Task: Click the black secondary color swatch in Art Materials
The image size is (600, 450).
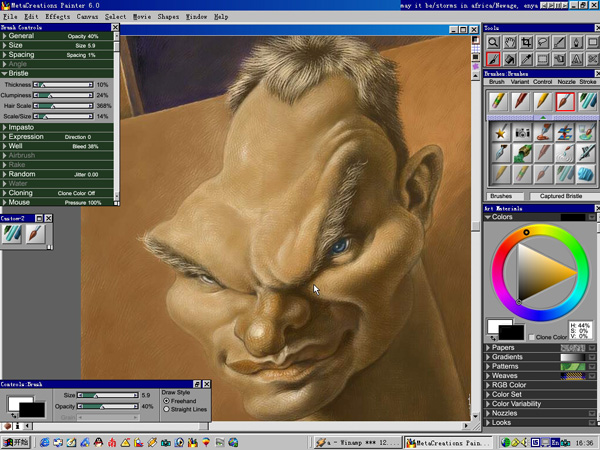Action: 512,332
